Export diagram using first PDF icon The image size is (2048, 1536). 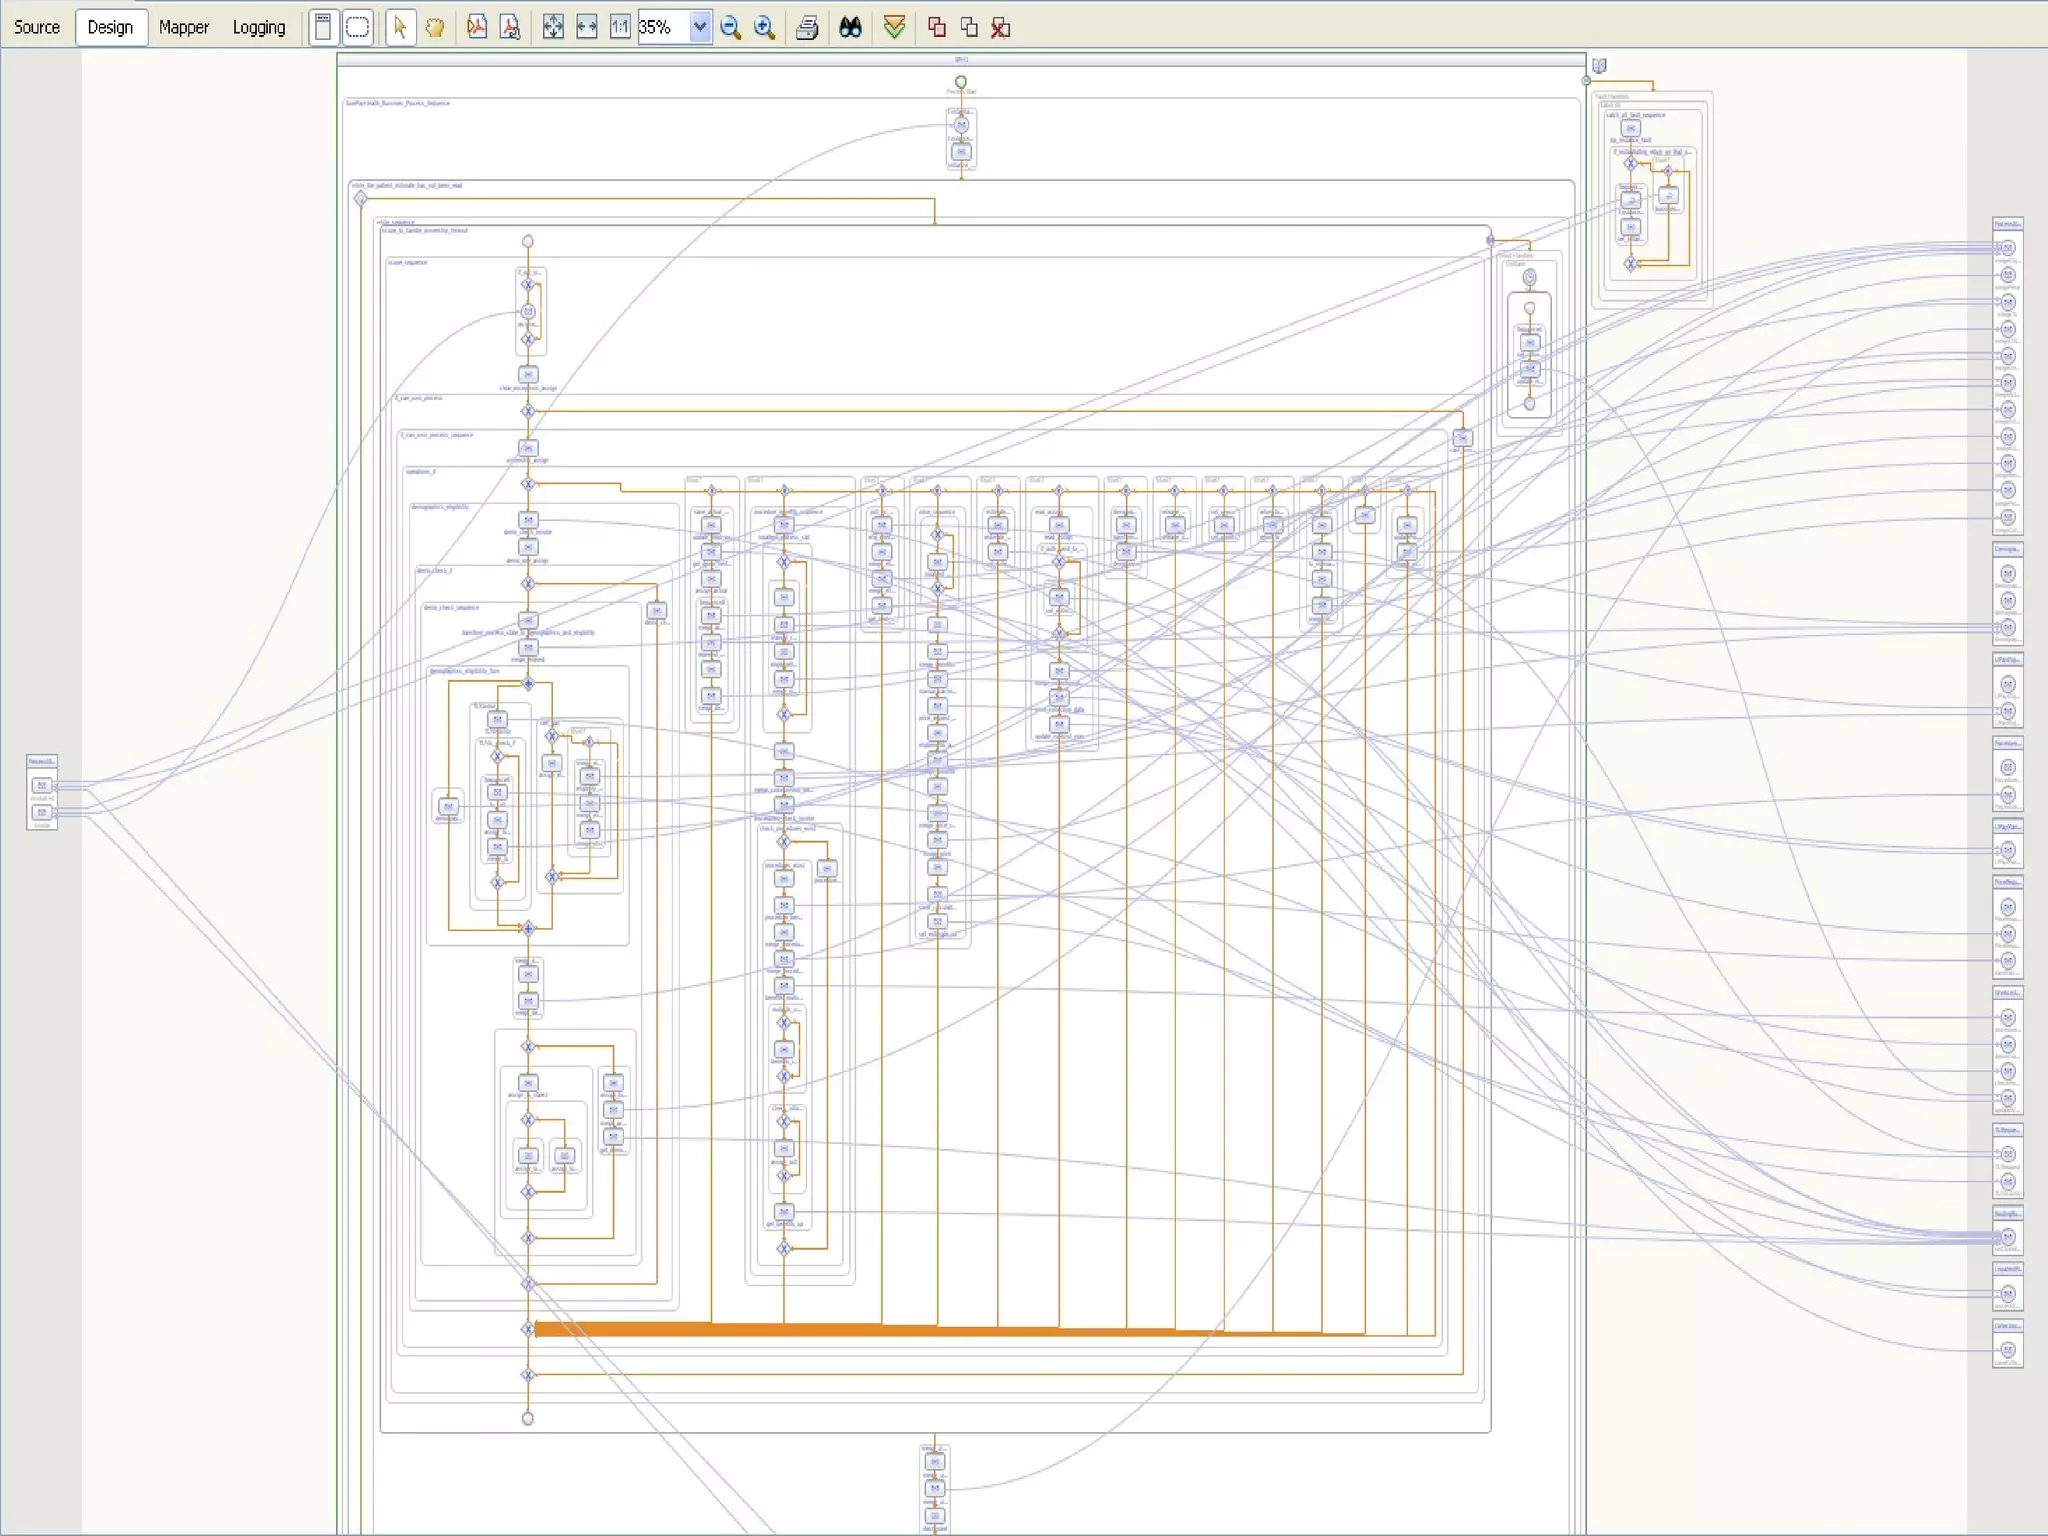(477, 27)
